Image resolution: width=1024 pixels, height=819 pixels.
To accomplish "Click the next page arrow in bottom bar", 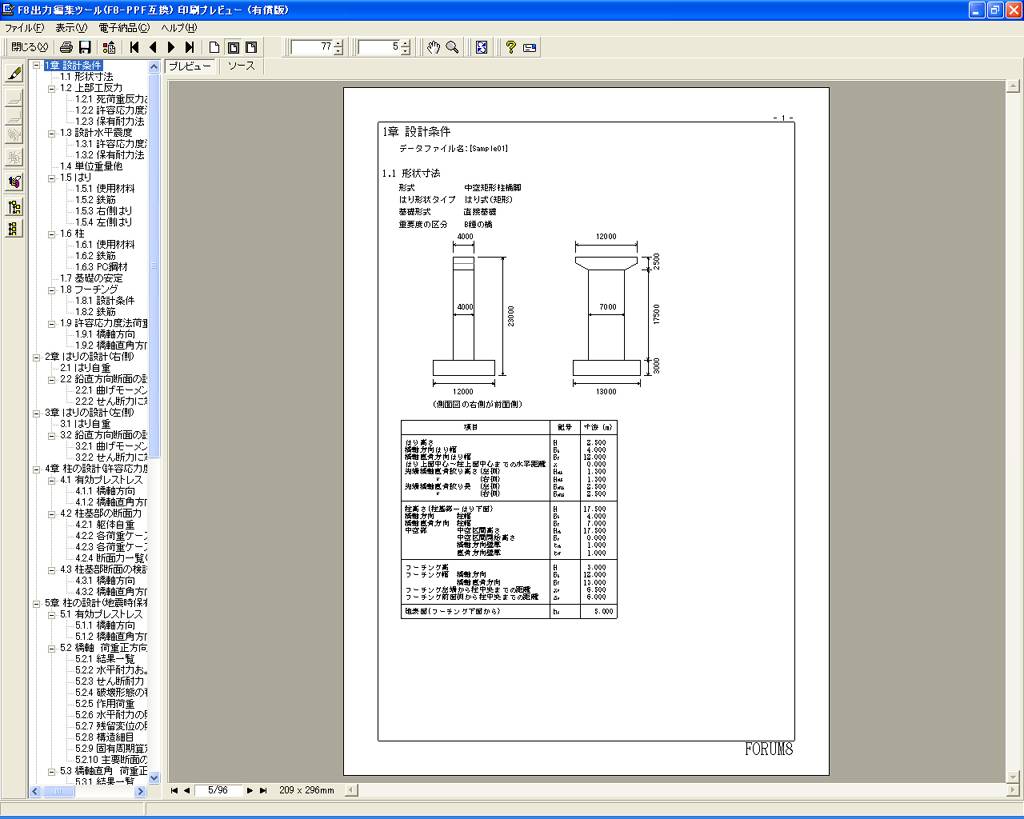I will click(x=250, y=790).
